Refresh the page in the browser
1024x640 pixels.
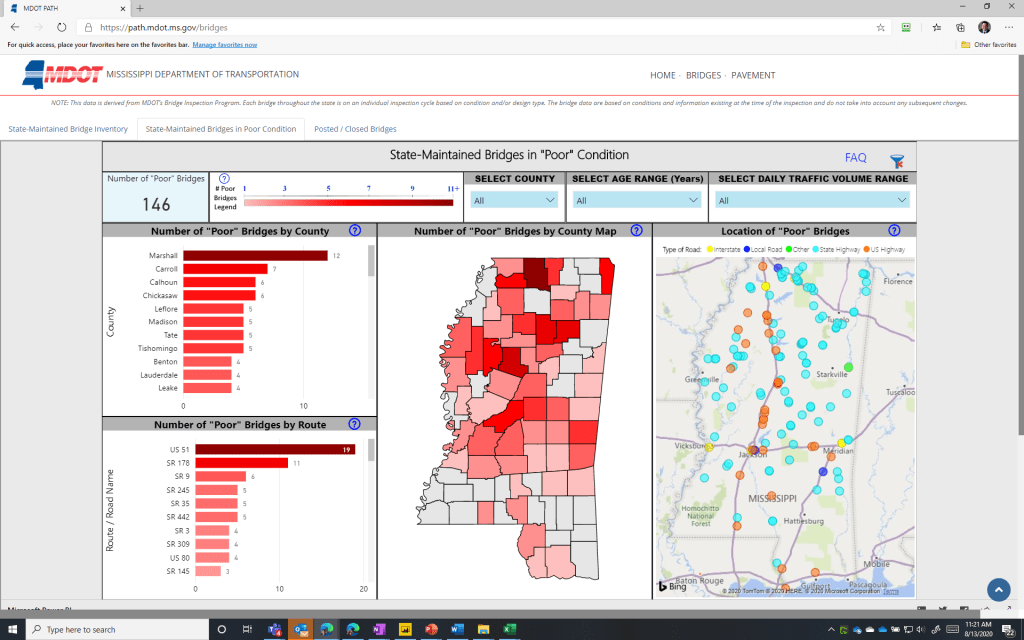coord(62,28)
